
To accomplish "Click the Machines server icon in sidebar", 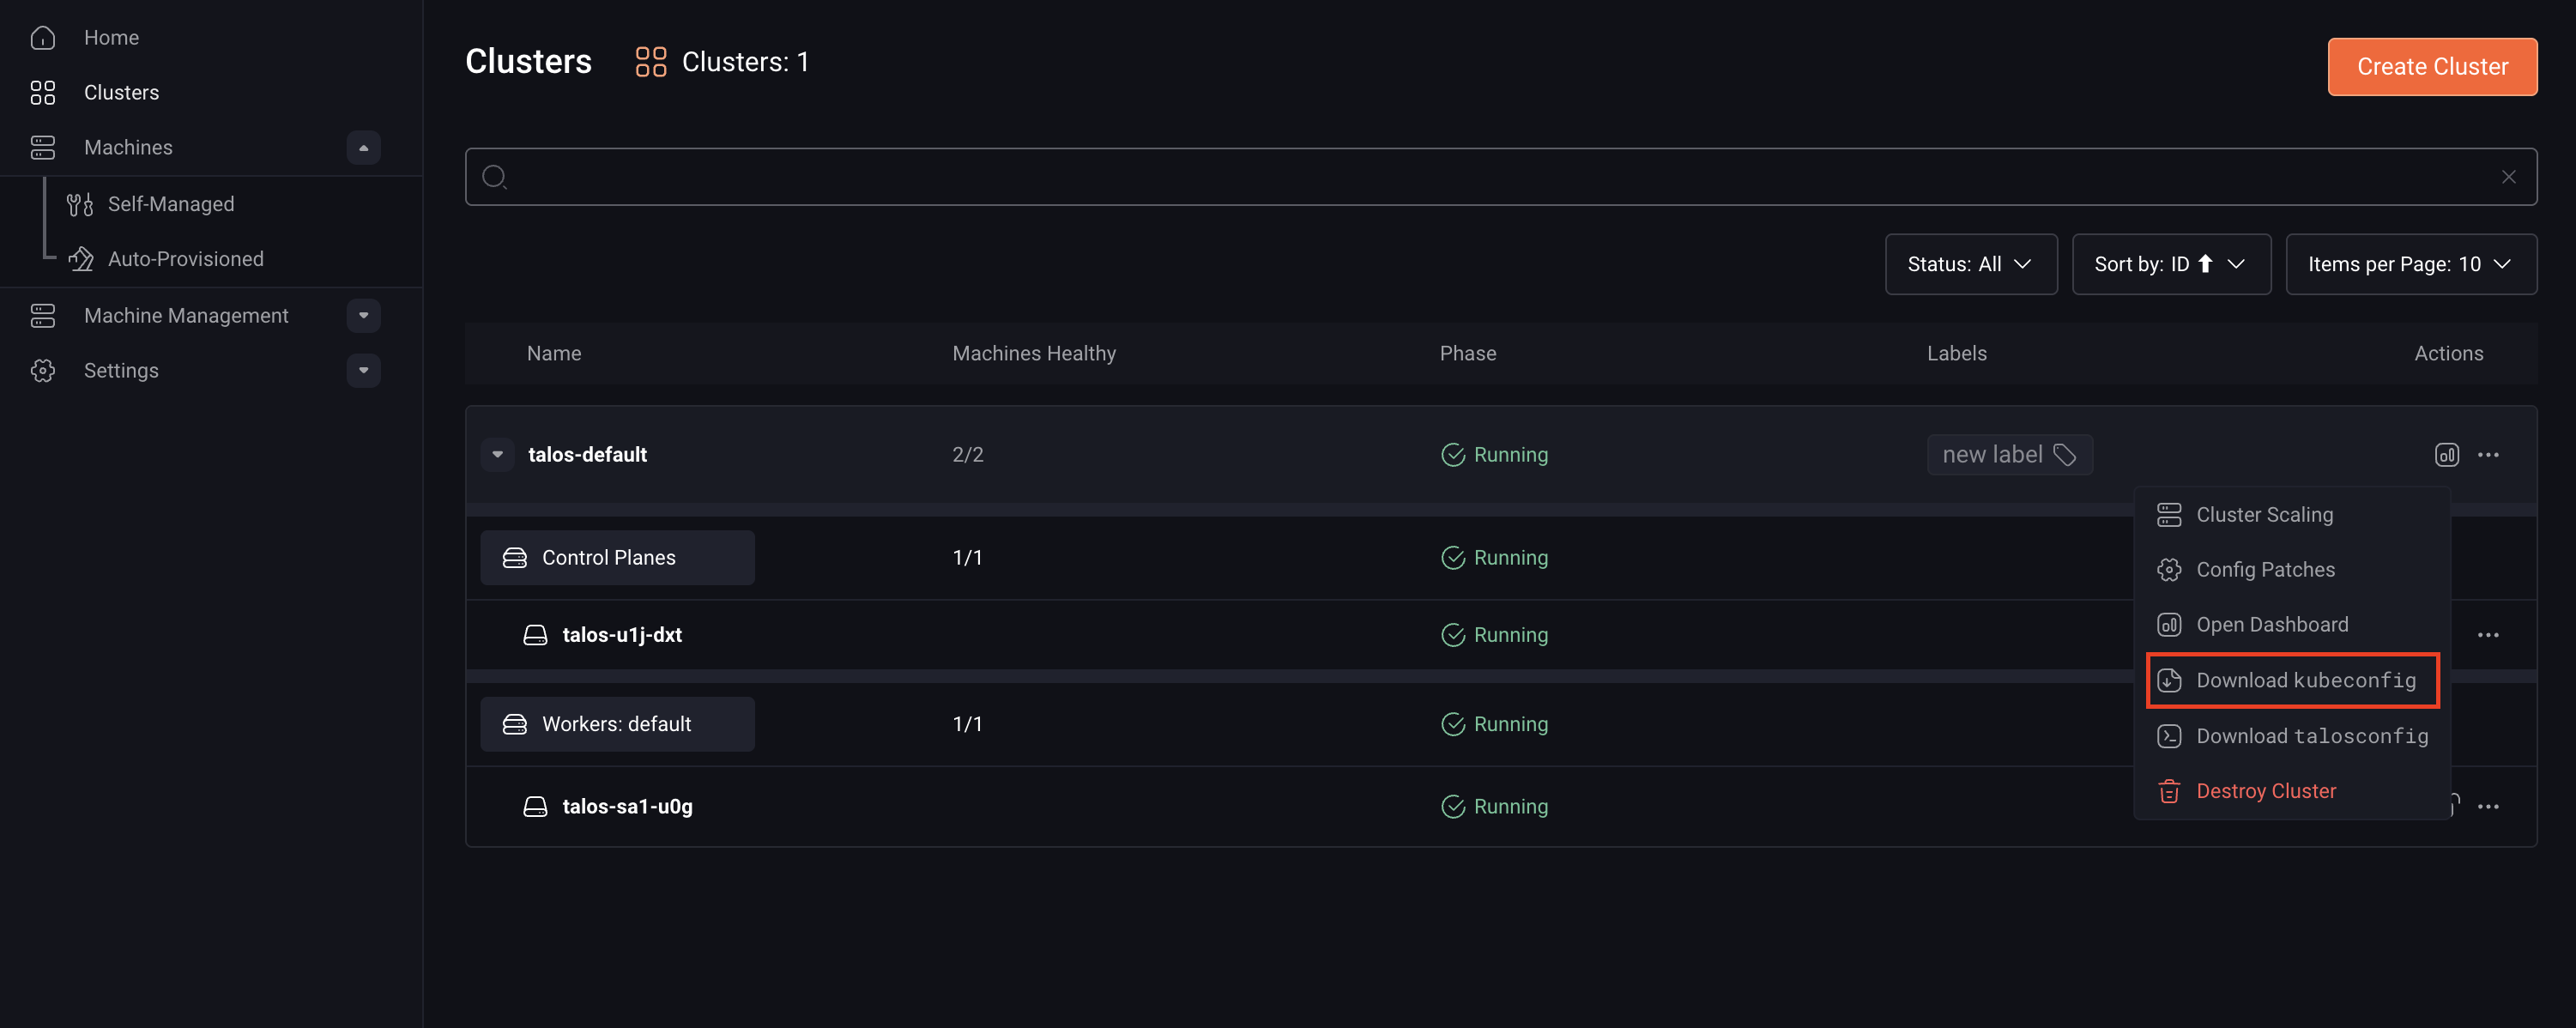I will (x=42, y=147).
